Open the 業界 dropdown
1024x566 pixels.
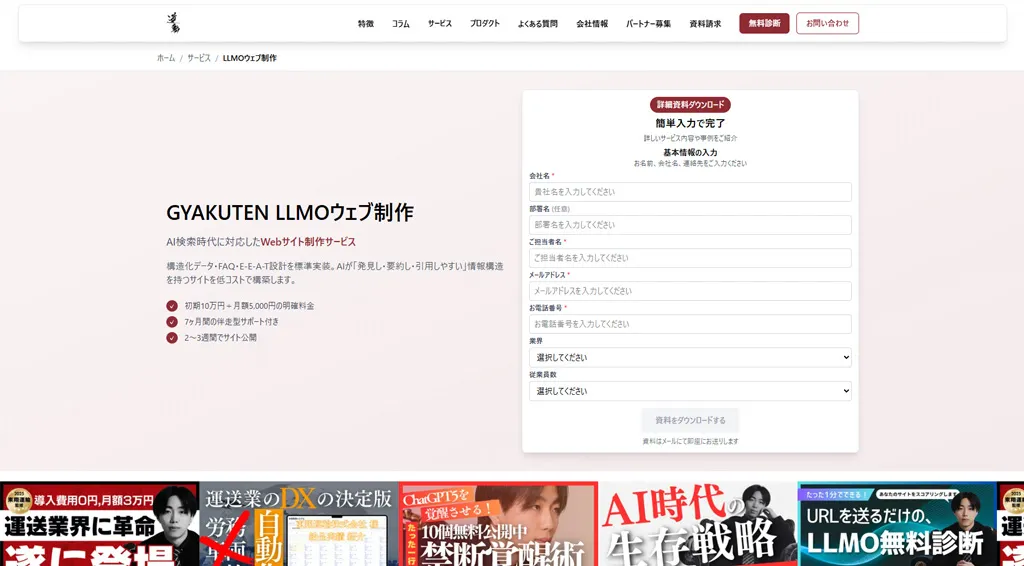[x=690, y=357]
